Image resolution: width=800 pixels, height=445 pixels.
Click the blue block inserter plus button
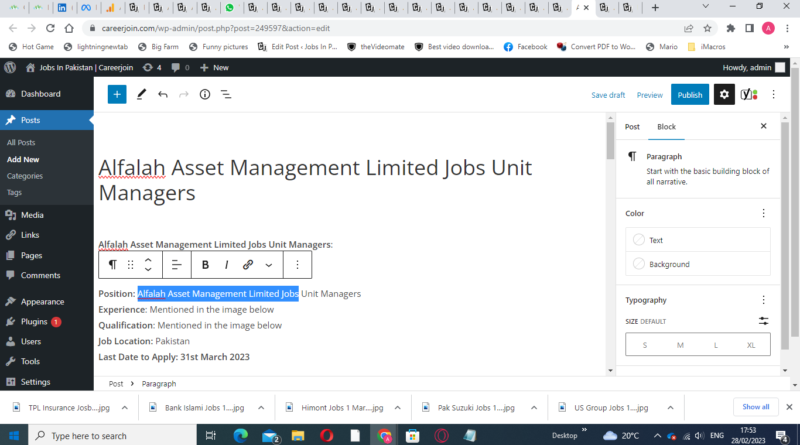[x=117, y=95]
